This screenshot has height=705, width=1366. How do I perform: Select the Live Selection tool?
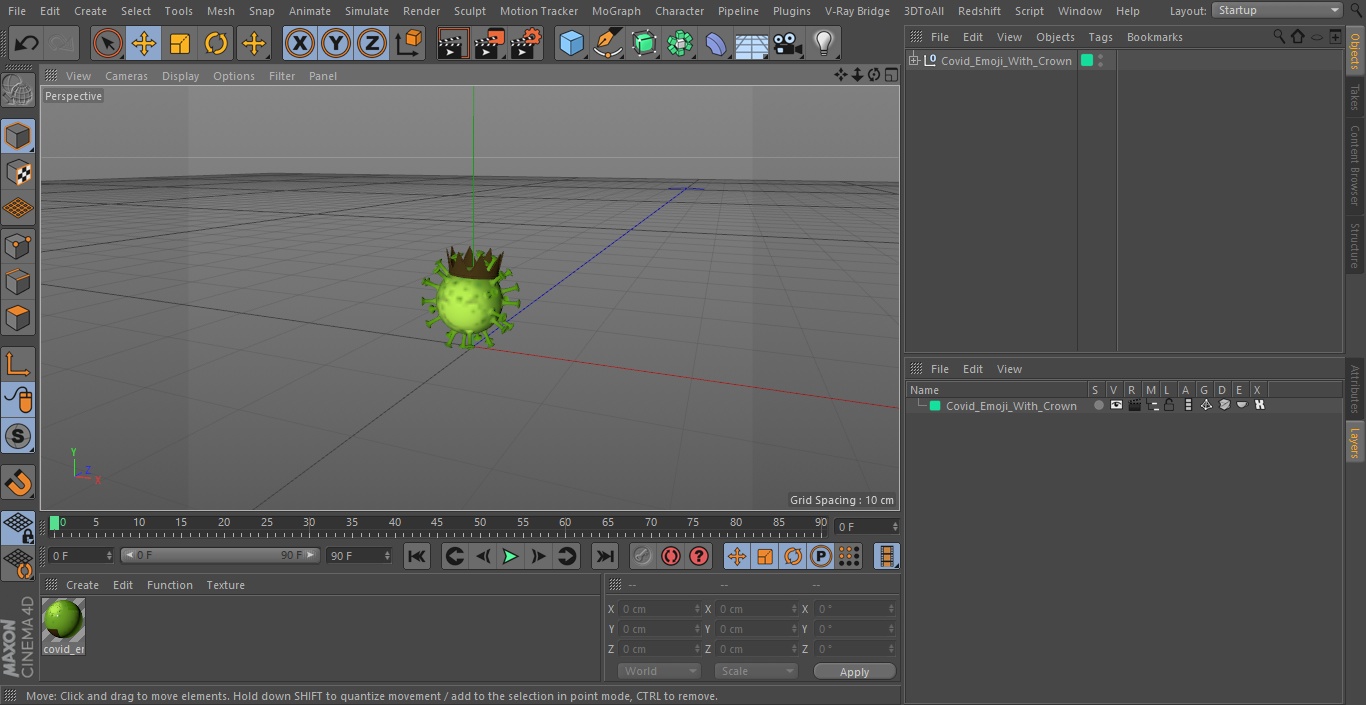(107, 44)
